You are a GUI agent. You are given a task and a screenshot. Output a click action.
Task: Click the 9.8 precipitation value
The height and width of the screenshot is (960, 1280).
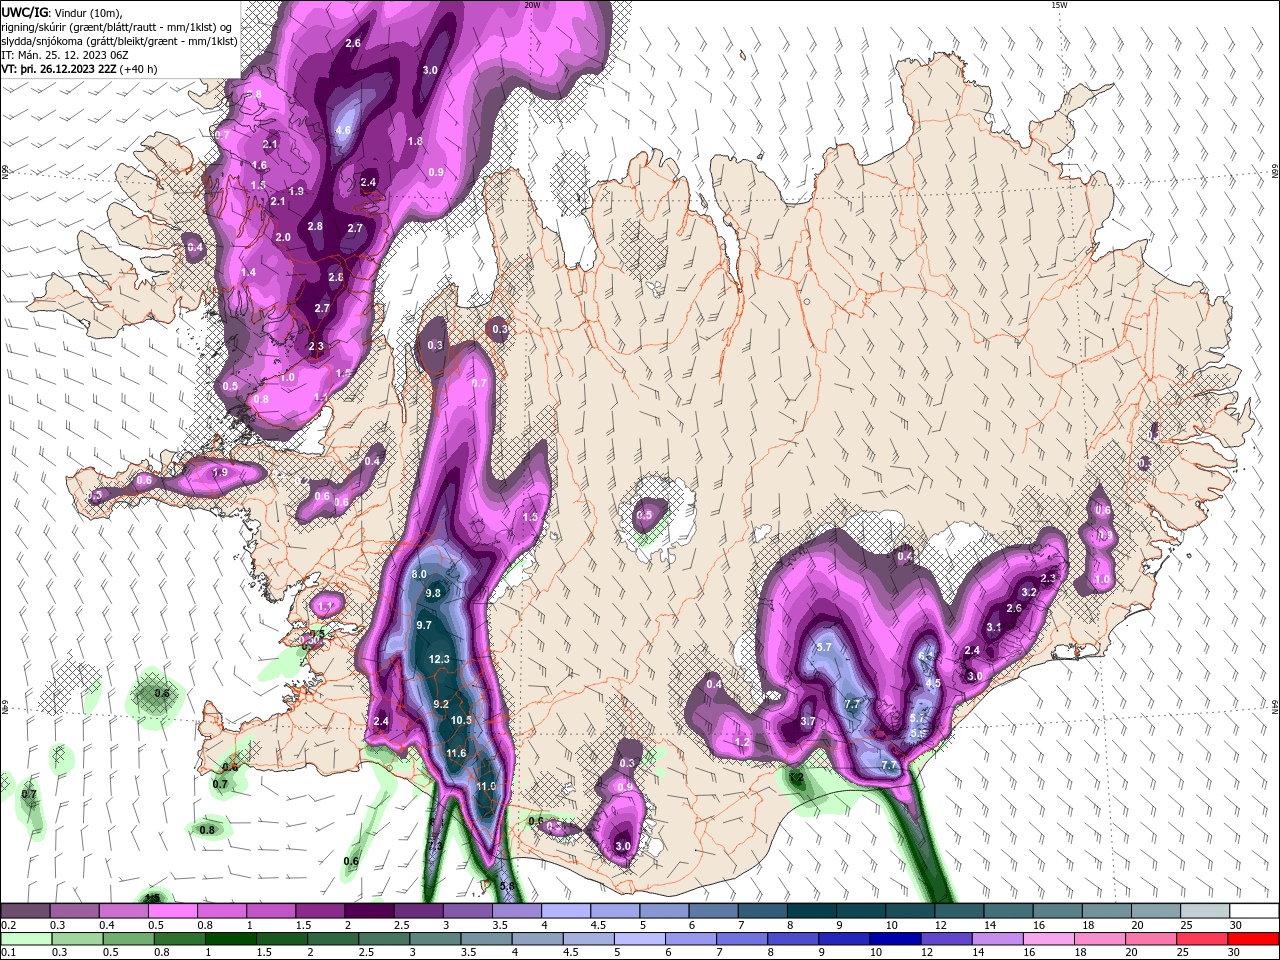[x=433, y=593]
